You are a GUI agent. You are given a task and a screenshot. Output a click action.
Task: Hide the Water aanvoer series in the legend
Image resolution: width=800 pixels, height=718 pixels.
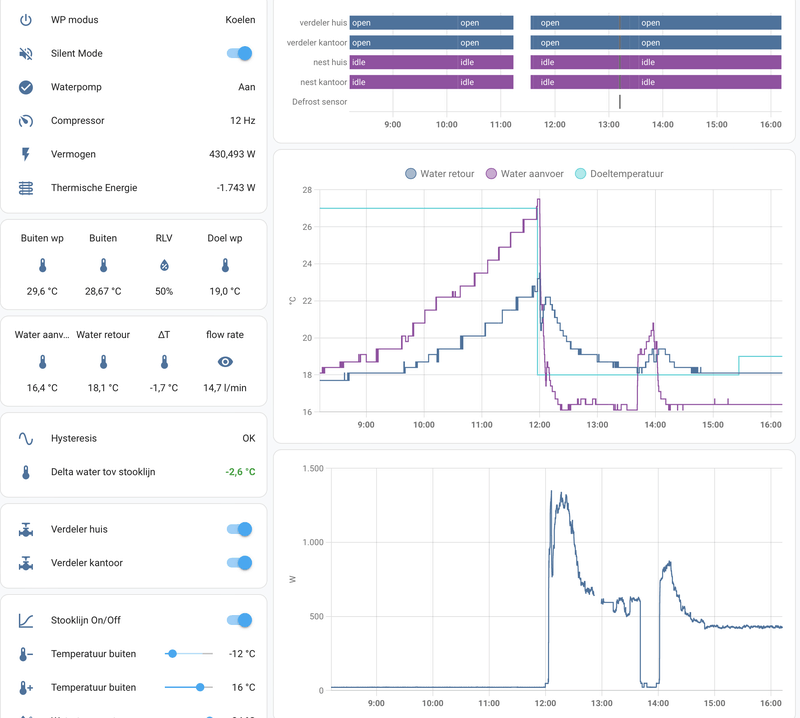pyautogui.click(x=525, y=174)
